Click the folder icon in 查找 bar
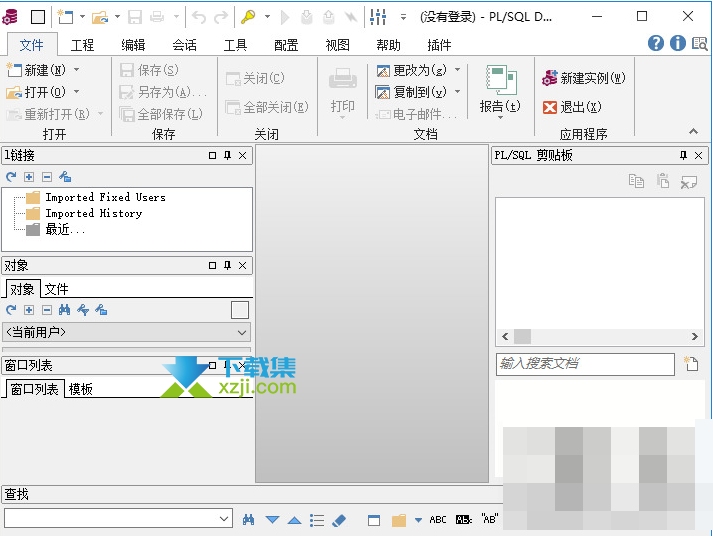Screen dimensions: 713x536 (x=399, y=520)
